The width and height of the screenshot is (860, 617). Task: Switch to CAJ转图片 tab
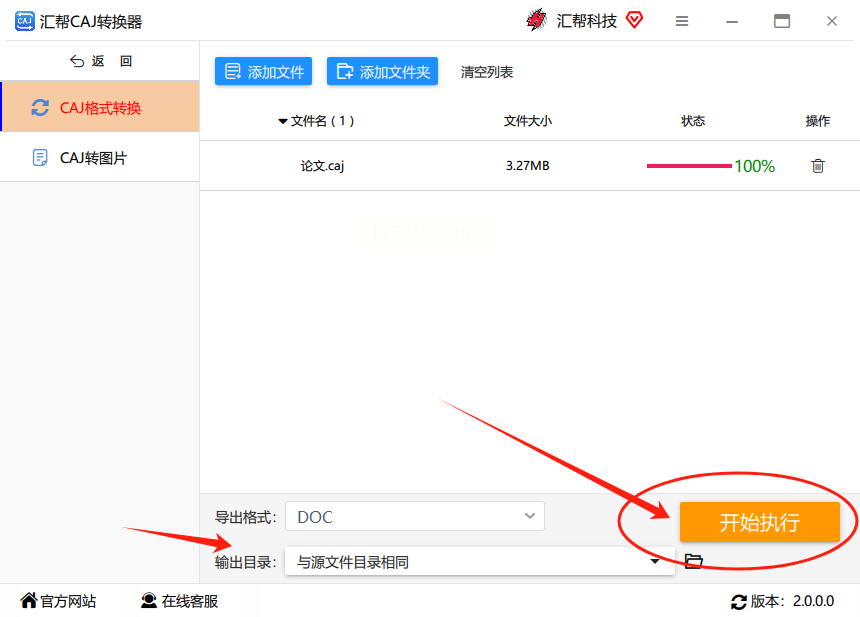click(100, 158)
